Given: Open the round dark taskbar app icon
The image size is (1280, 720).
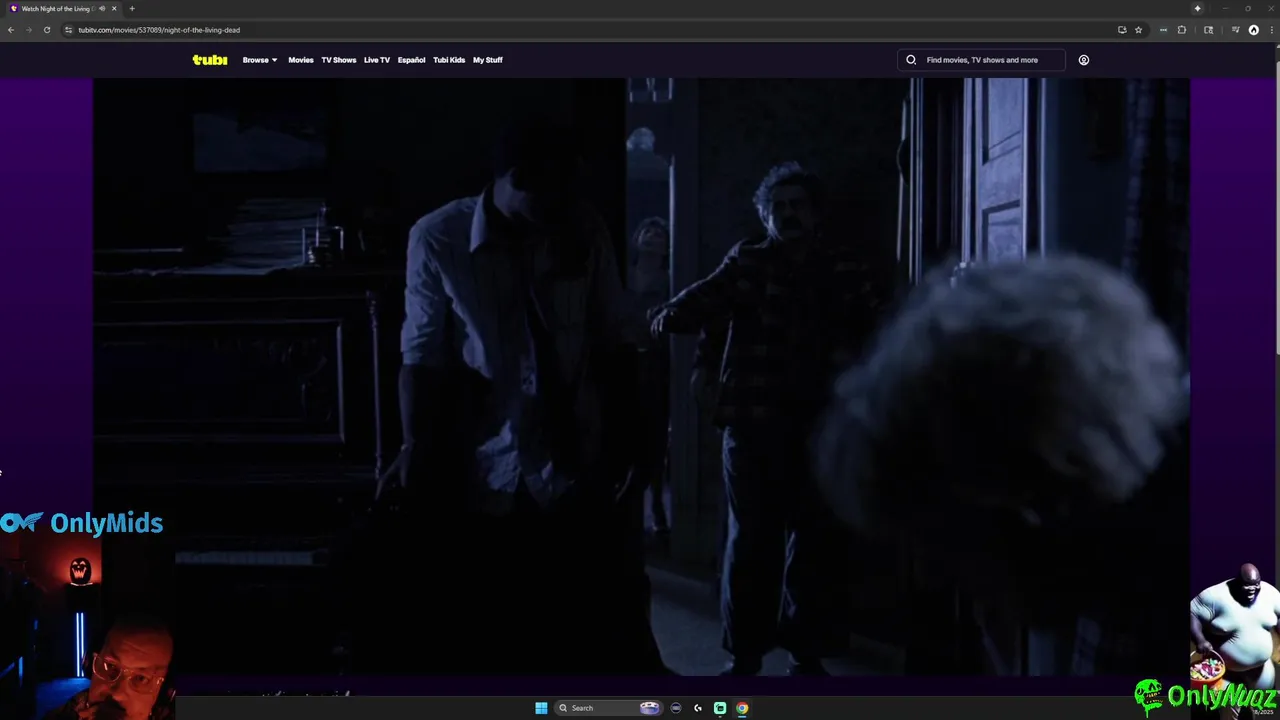Looking at the screenshot, I should tap(676, 708).
